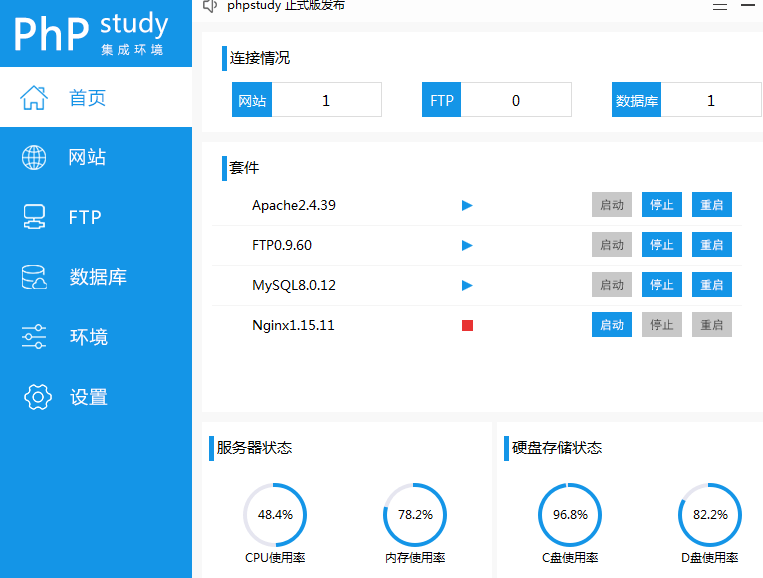Click CPU使用率 48.4% gauge

[275, 515]
